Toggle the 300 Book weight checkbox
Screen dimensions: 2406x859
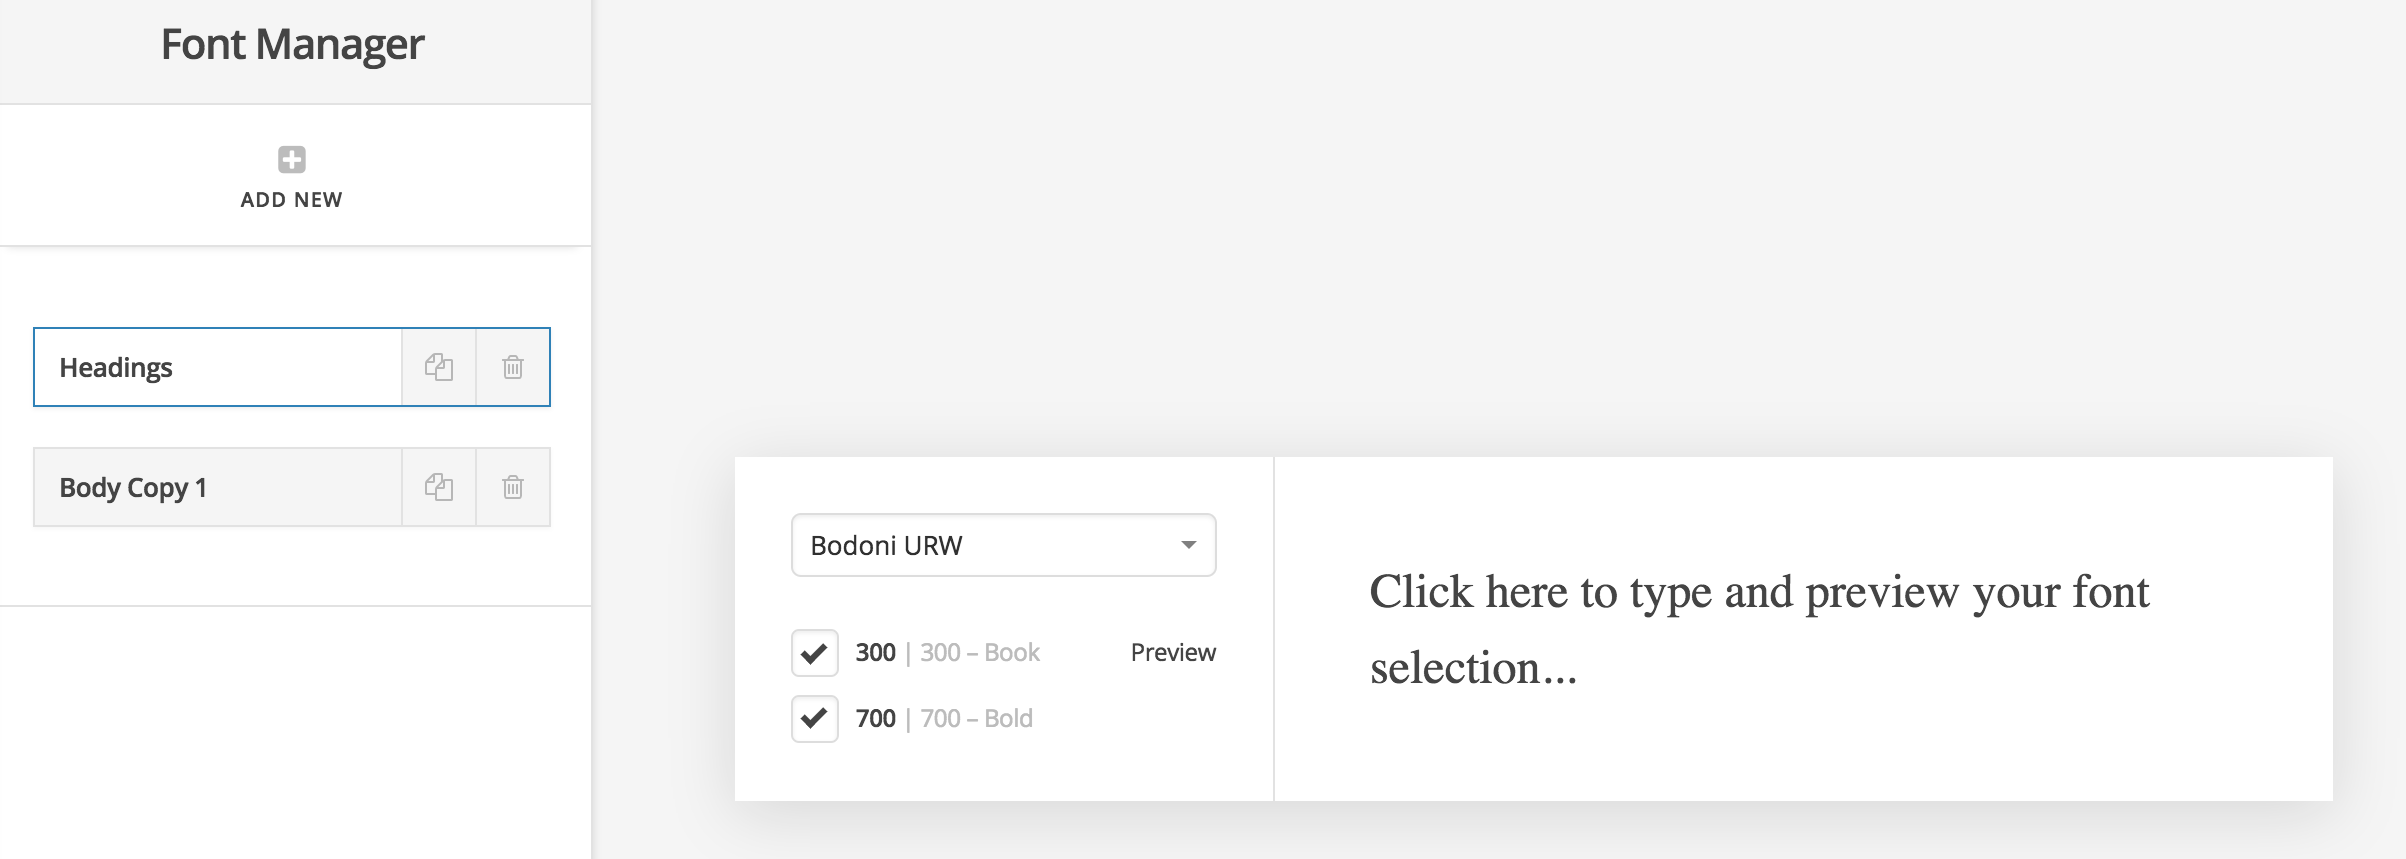coord(815,653)
